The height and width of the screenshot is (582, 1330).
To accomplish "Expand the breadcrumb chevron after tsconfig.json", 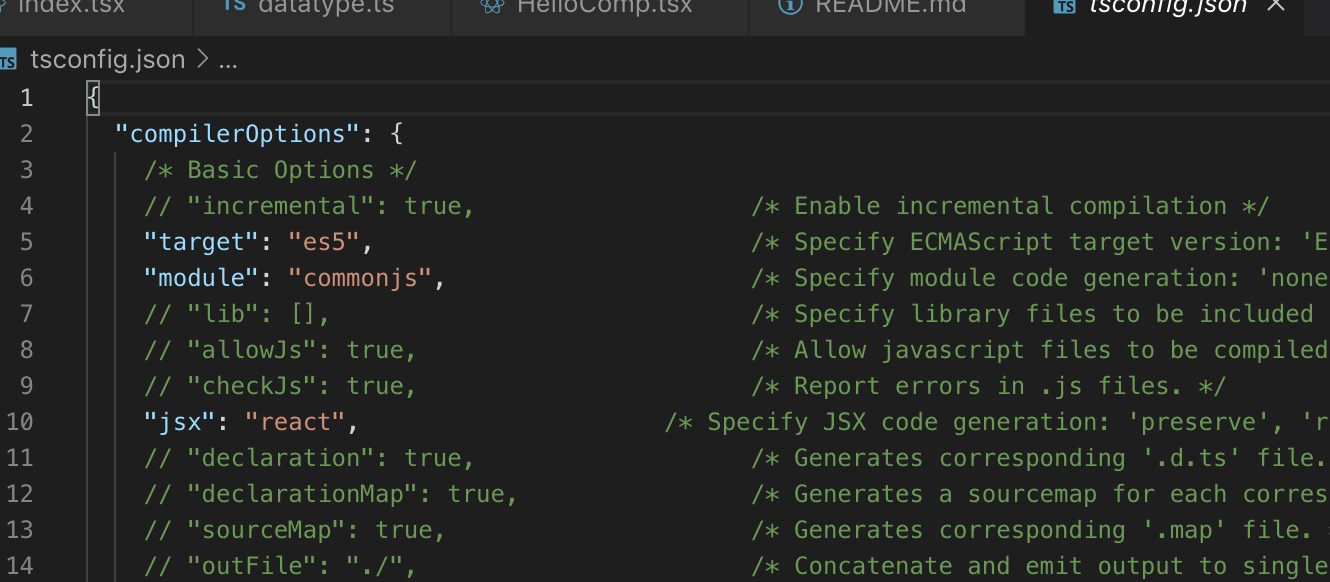I will point(201,60).
